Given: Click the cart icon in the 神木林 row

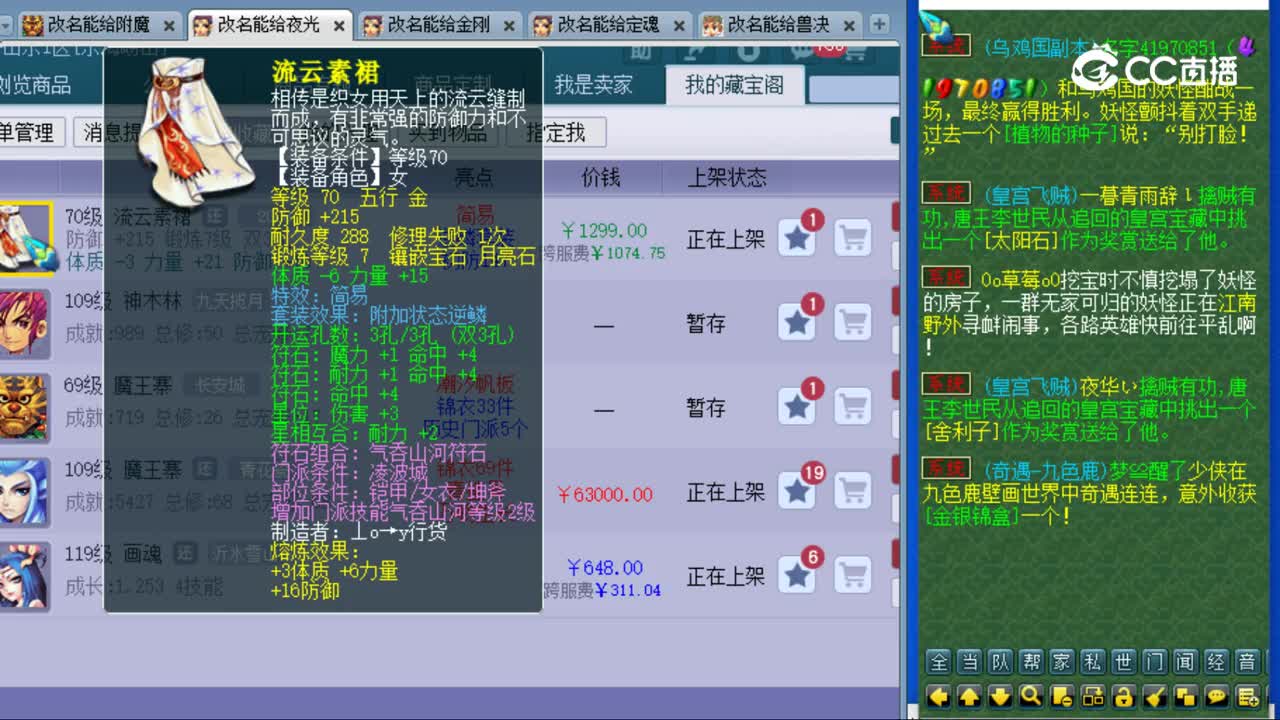Looking at the screenshot, I should pos(853,323).
